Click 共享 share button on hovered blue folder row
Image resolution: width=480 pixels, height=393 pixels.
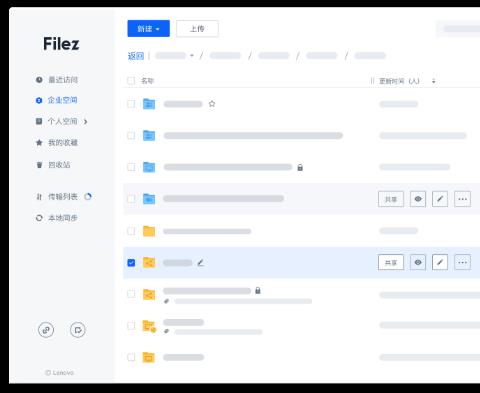pyautogui.click(x=391, y=199)
